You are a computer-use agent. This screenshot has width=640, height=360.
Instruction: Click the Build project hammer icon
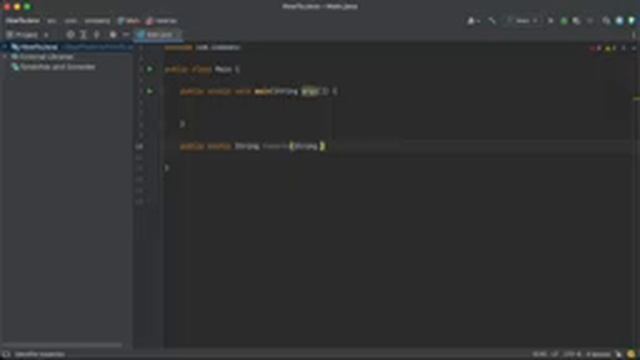point(492,20)
